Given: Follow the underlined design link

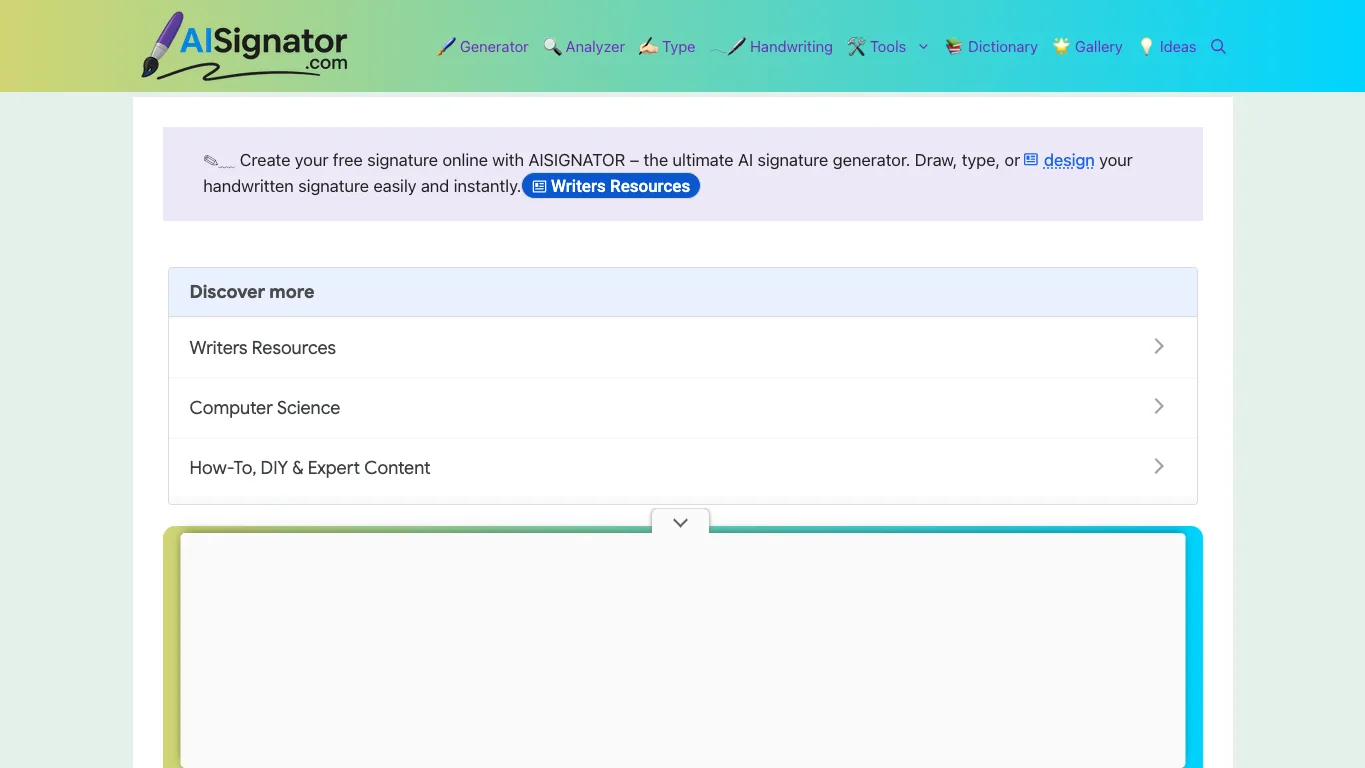Looking at the screenshot, I should coord(1069,160).
